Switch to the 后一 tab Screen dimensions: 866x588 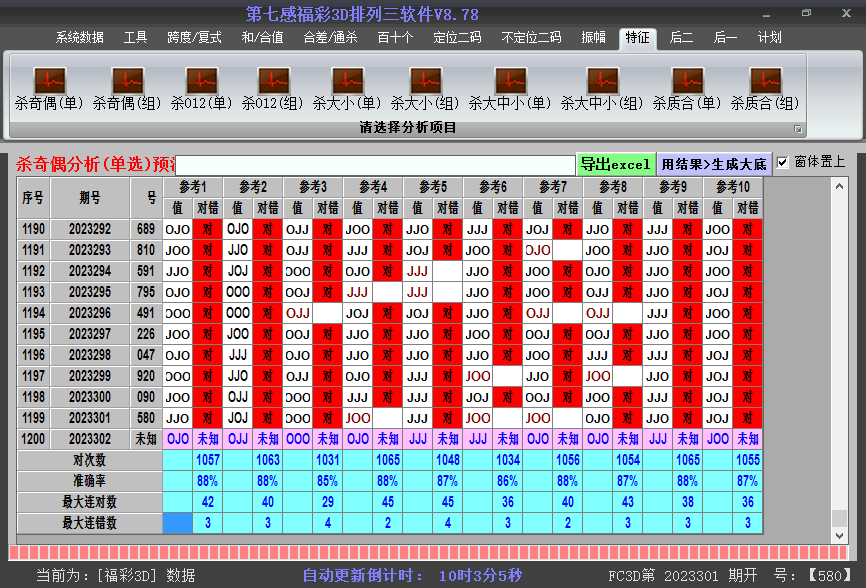point(725,38)
